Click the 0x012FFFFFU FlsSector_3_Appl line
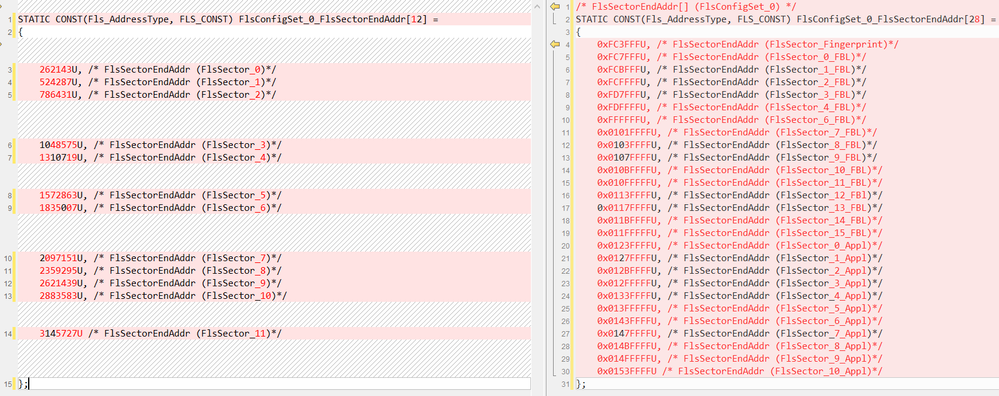Screen dimensions: 999x396 tap(787, 283)
